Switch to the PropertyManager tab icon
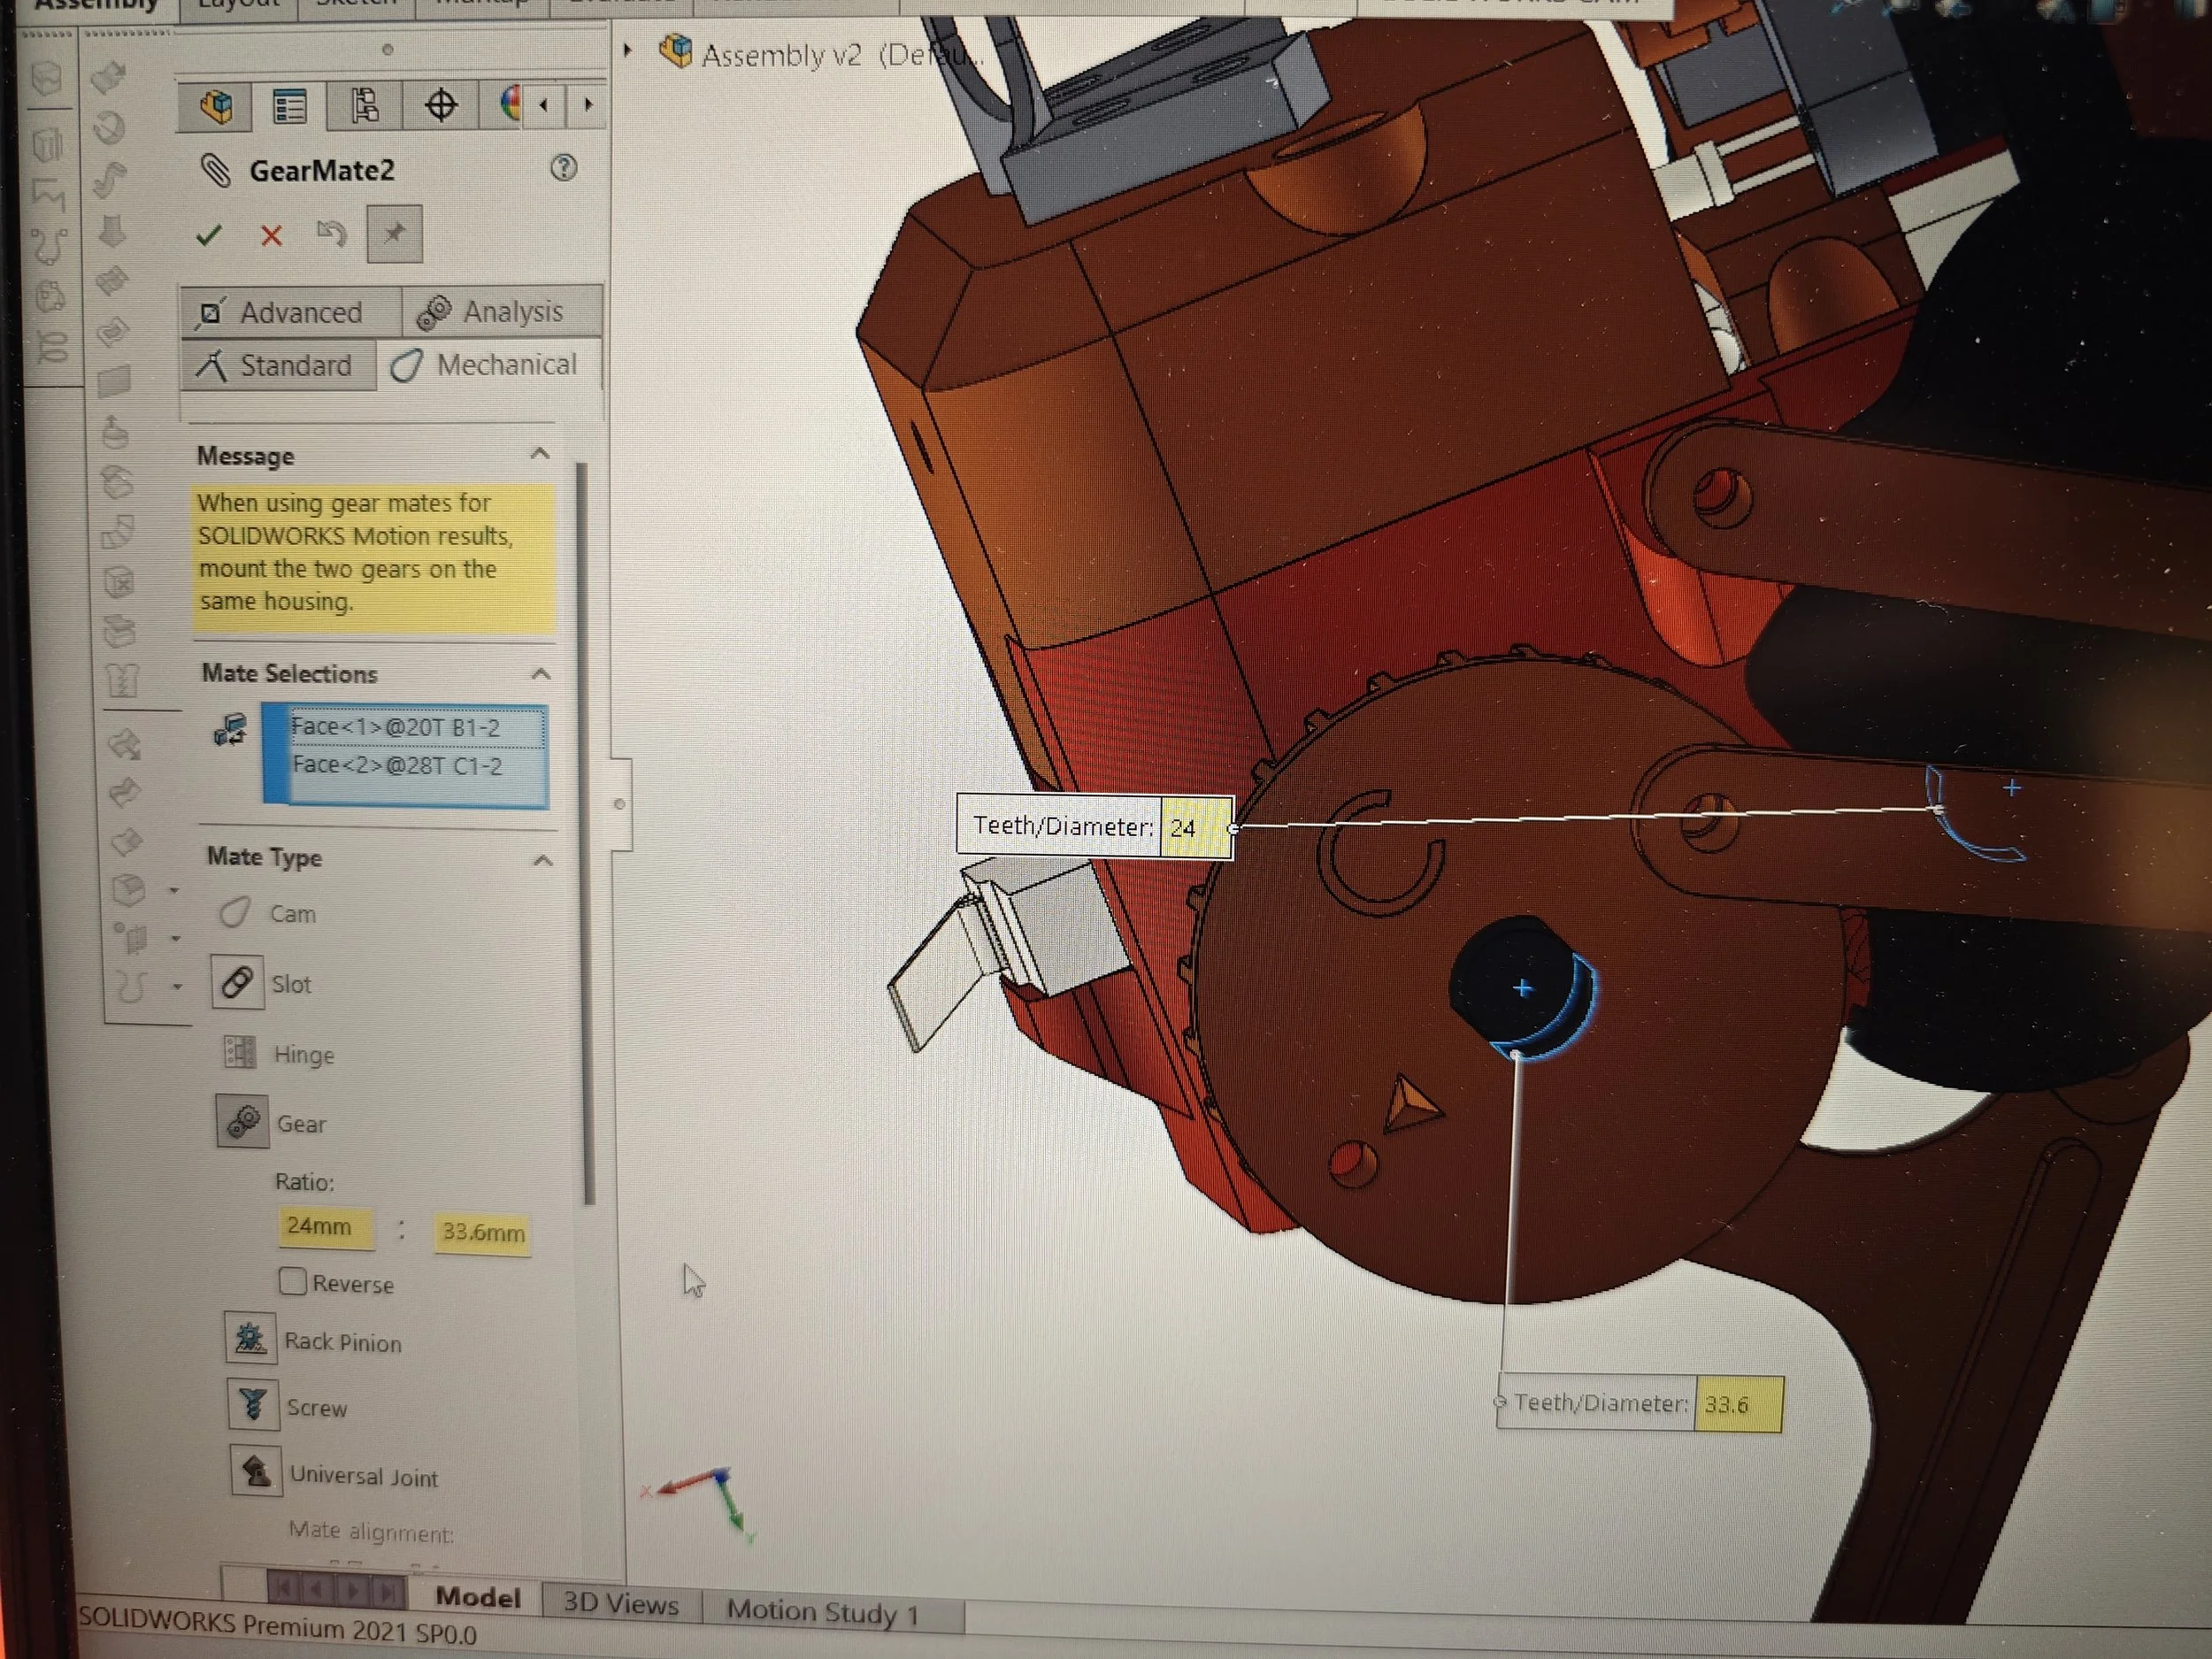2212x1659 pixels. click(290, 106)
